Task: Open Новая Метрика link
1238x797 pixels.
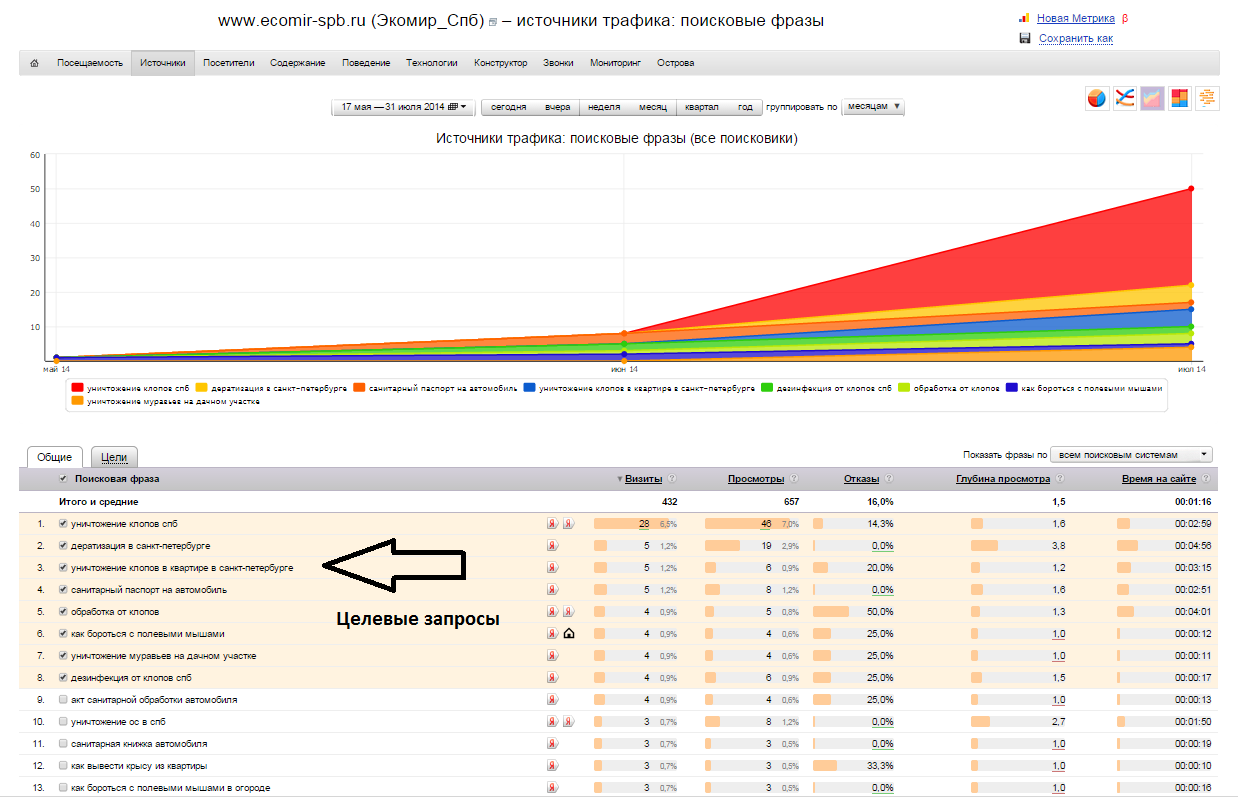Action: coord(1075,18)
